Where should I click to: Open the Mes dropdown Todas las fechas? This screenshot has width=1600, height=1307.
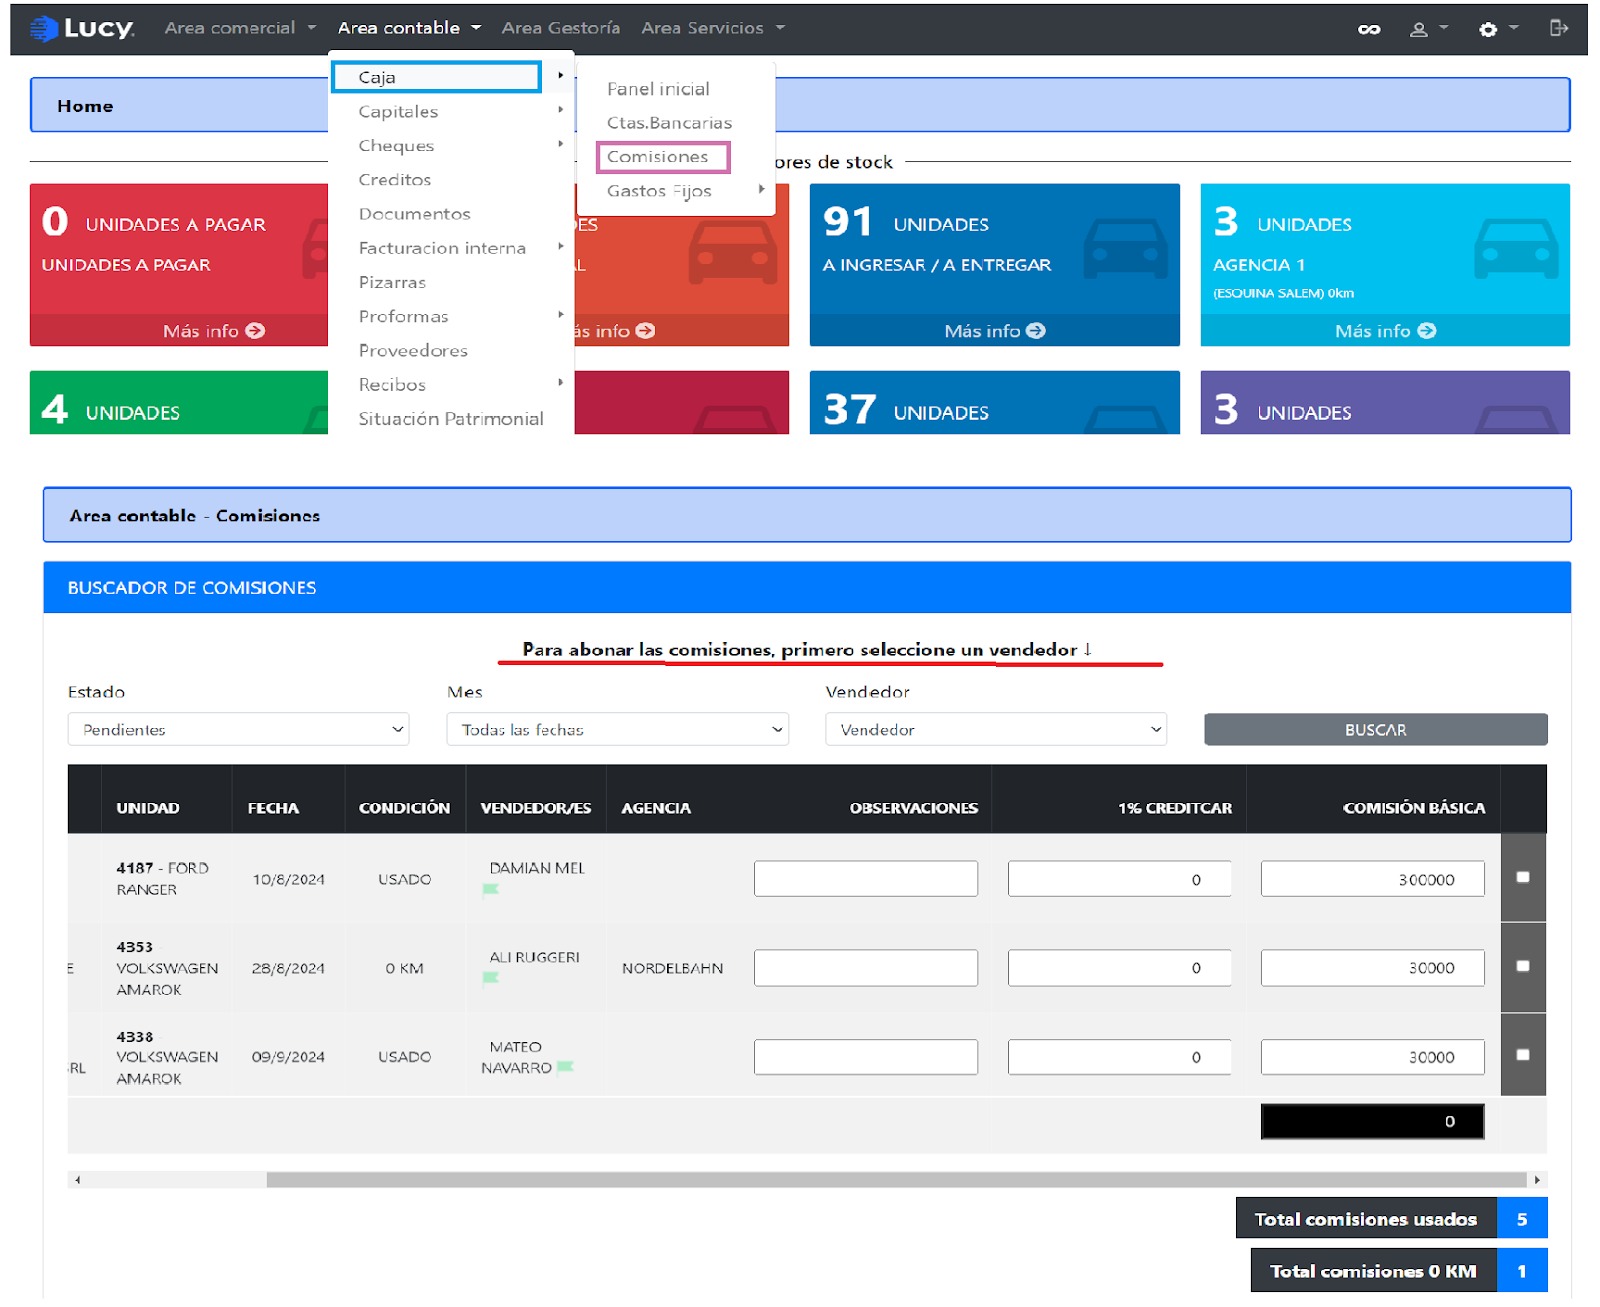point(618,729)
